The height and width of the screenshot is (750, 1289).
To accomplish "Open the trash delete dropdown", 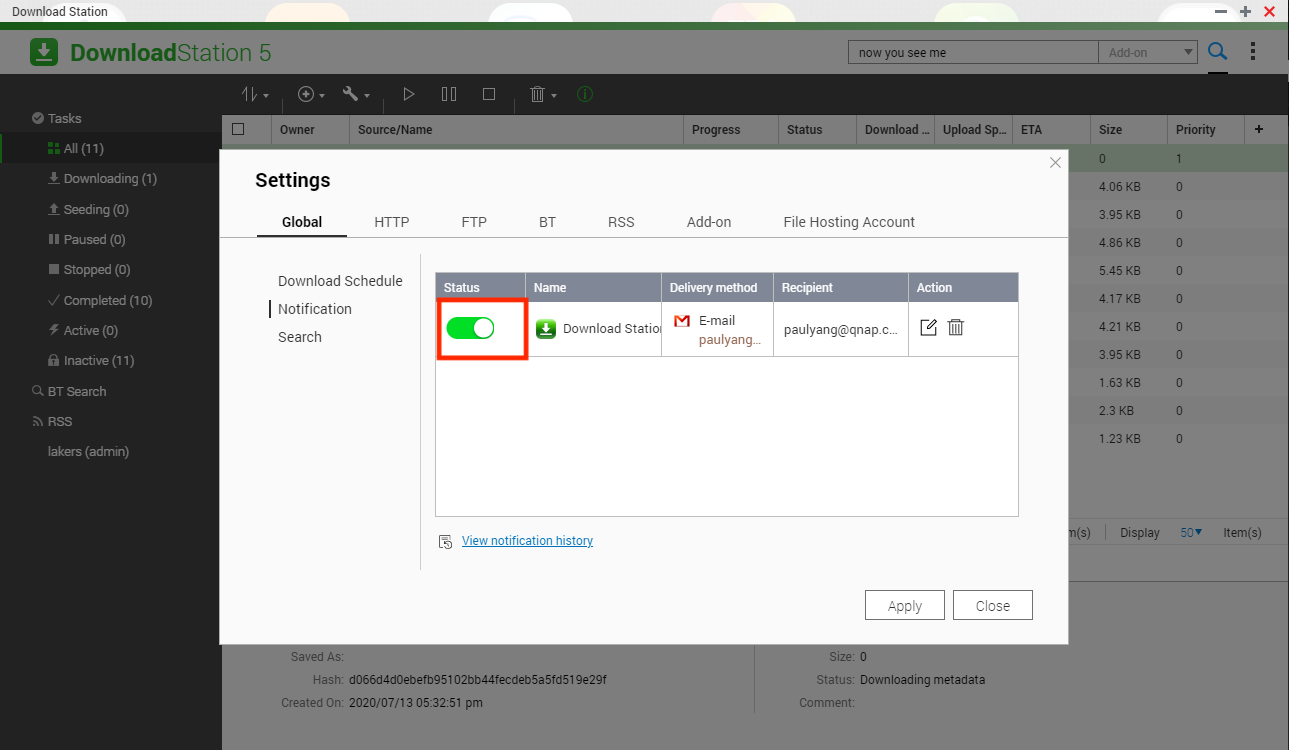I will click(542, 94).
